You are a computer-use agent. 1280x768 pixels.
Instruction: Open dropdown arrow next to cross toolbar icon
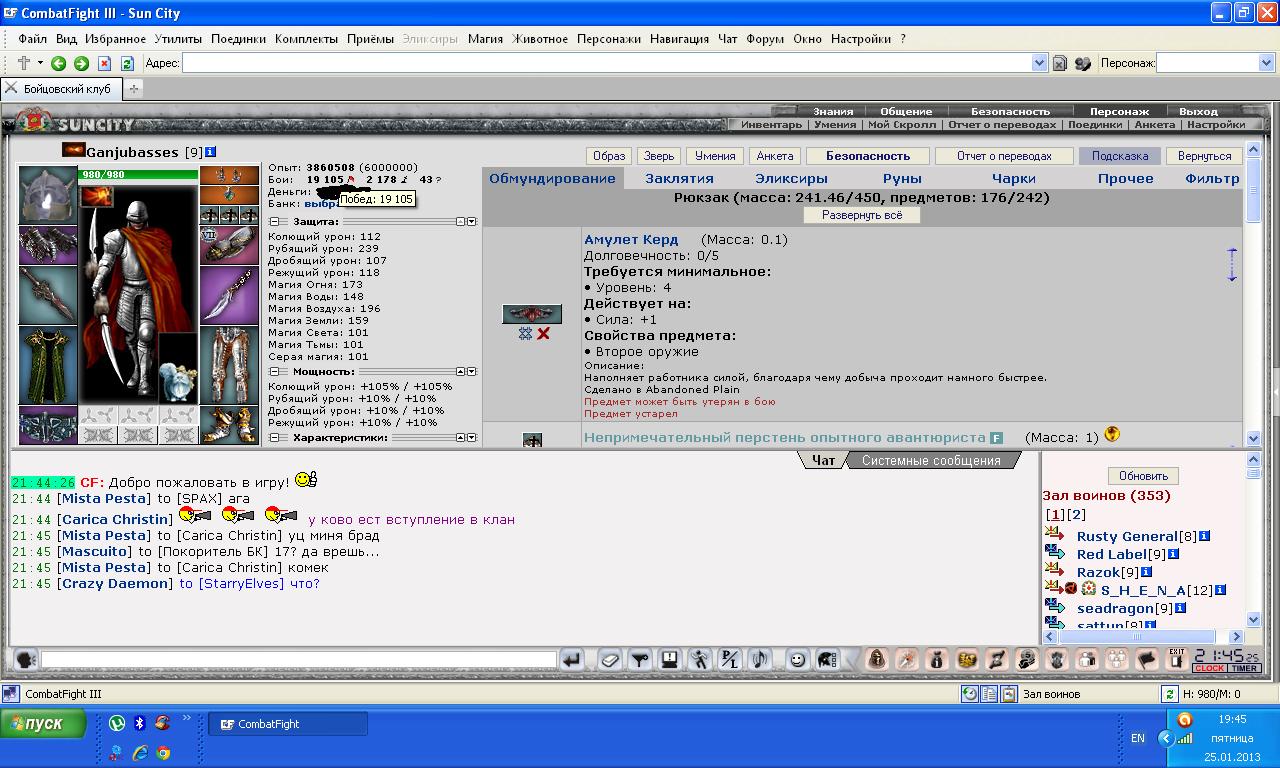[40, 63]
